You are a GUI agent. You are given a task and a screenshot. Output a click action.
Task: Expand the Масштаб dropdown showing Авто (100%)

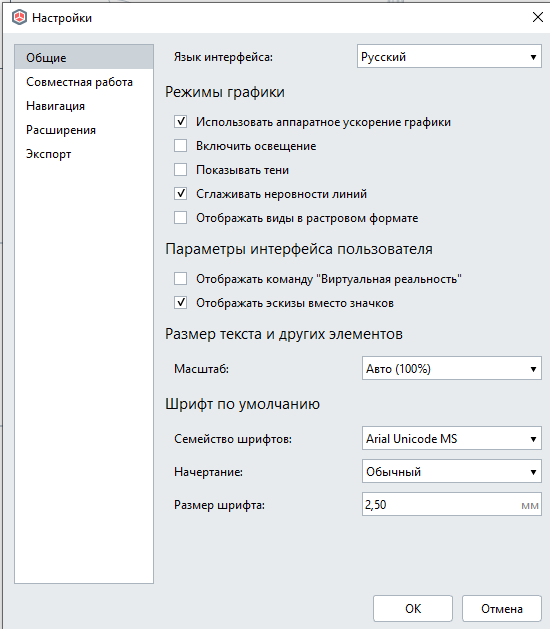click(x=452, y=368)
